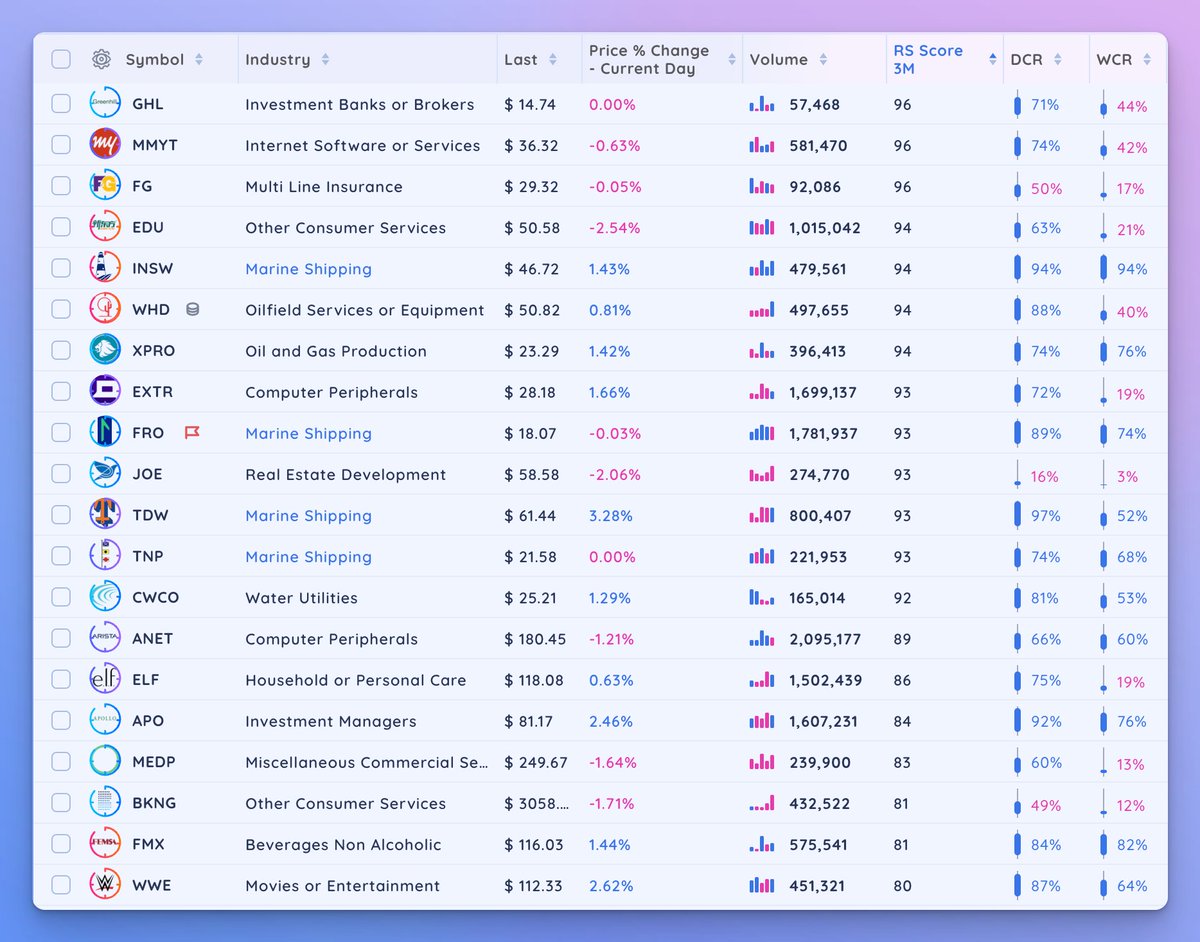The image size is (1200, 942).
Task: Click the TDW company logo
Action: (x=105, y=514)
